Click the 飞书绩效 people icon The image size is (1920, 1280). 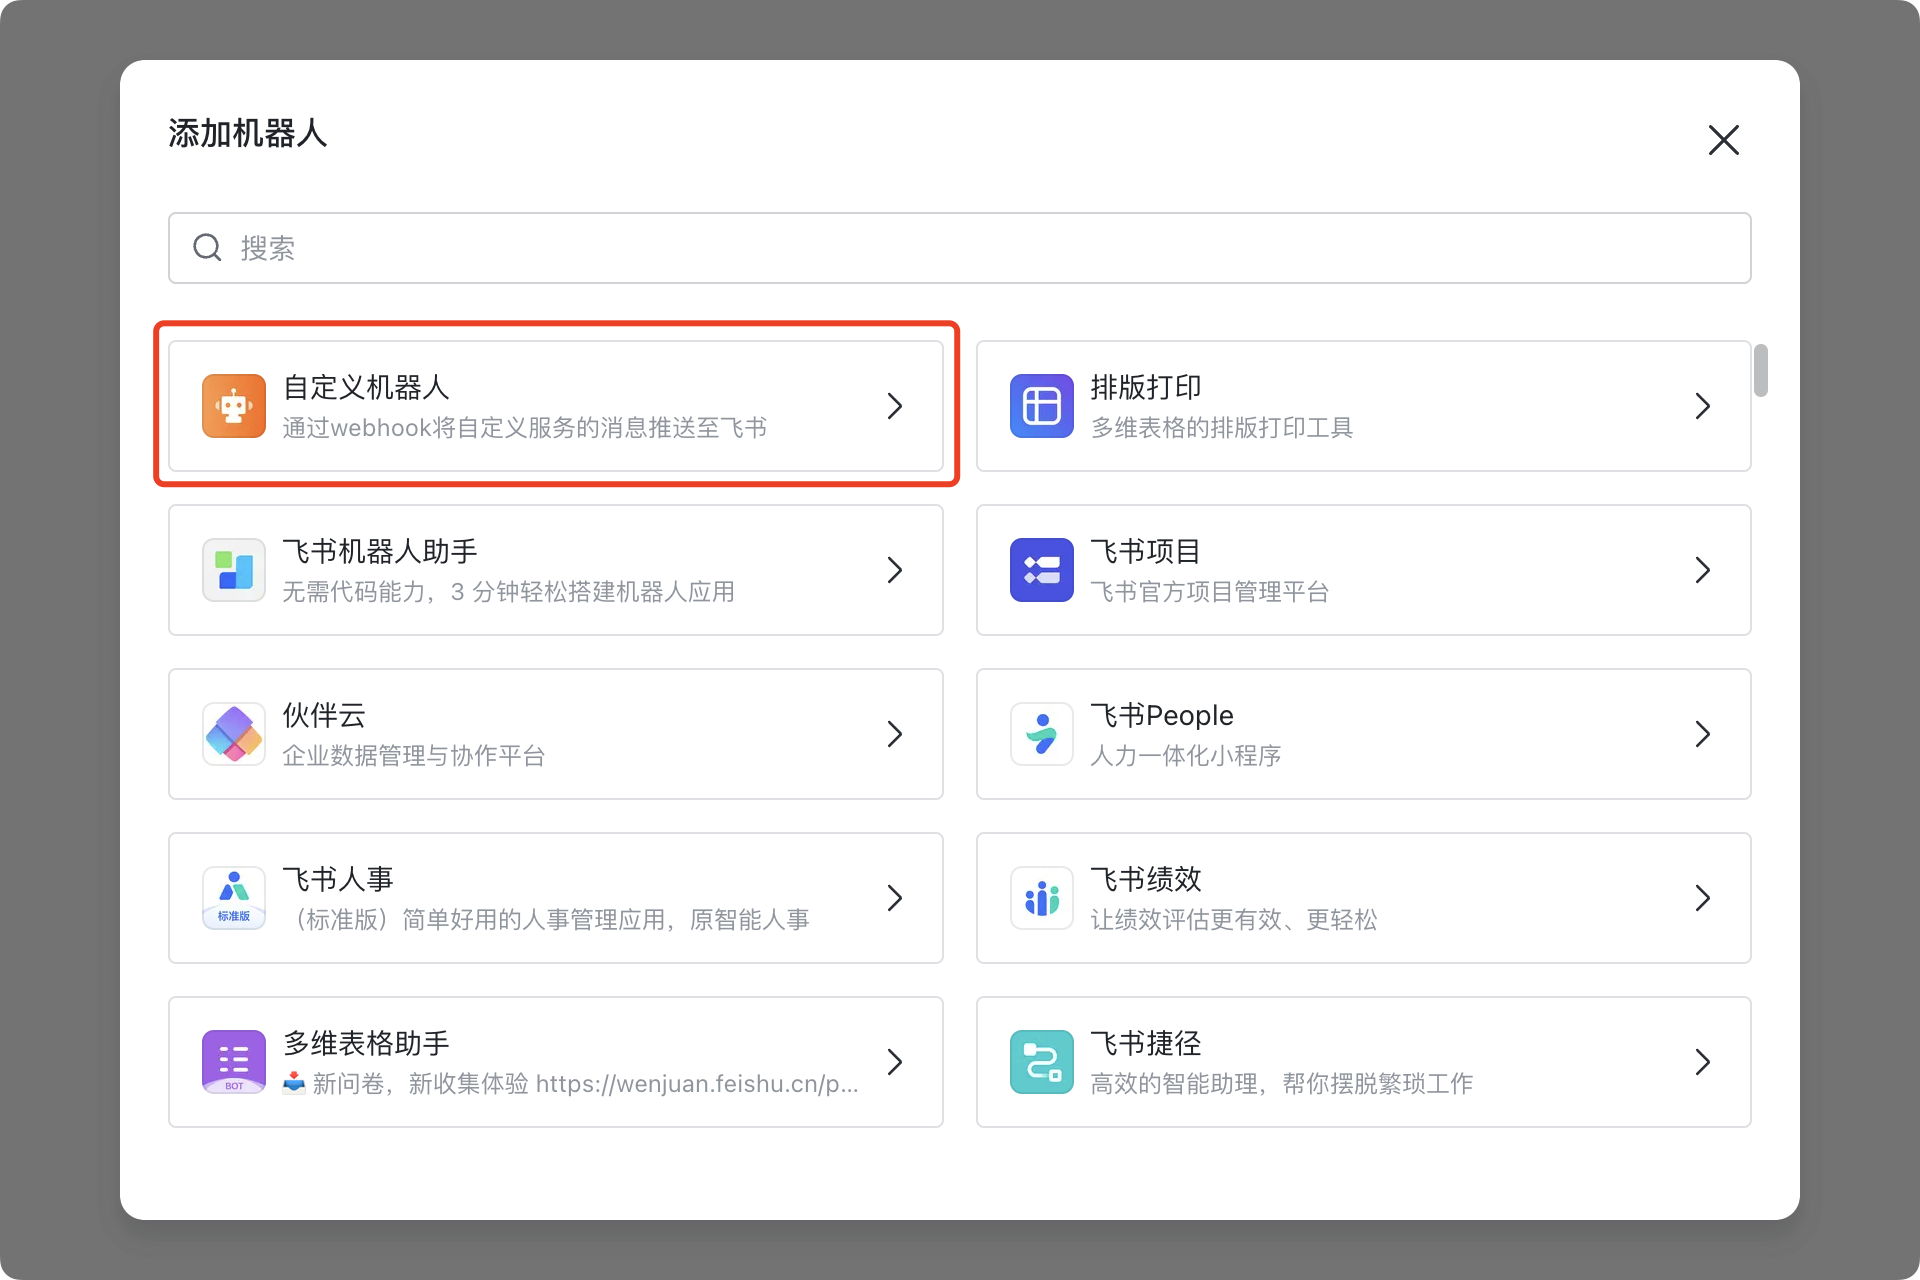(1042, 898)
